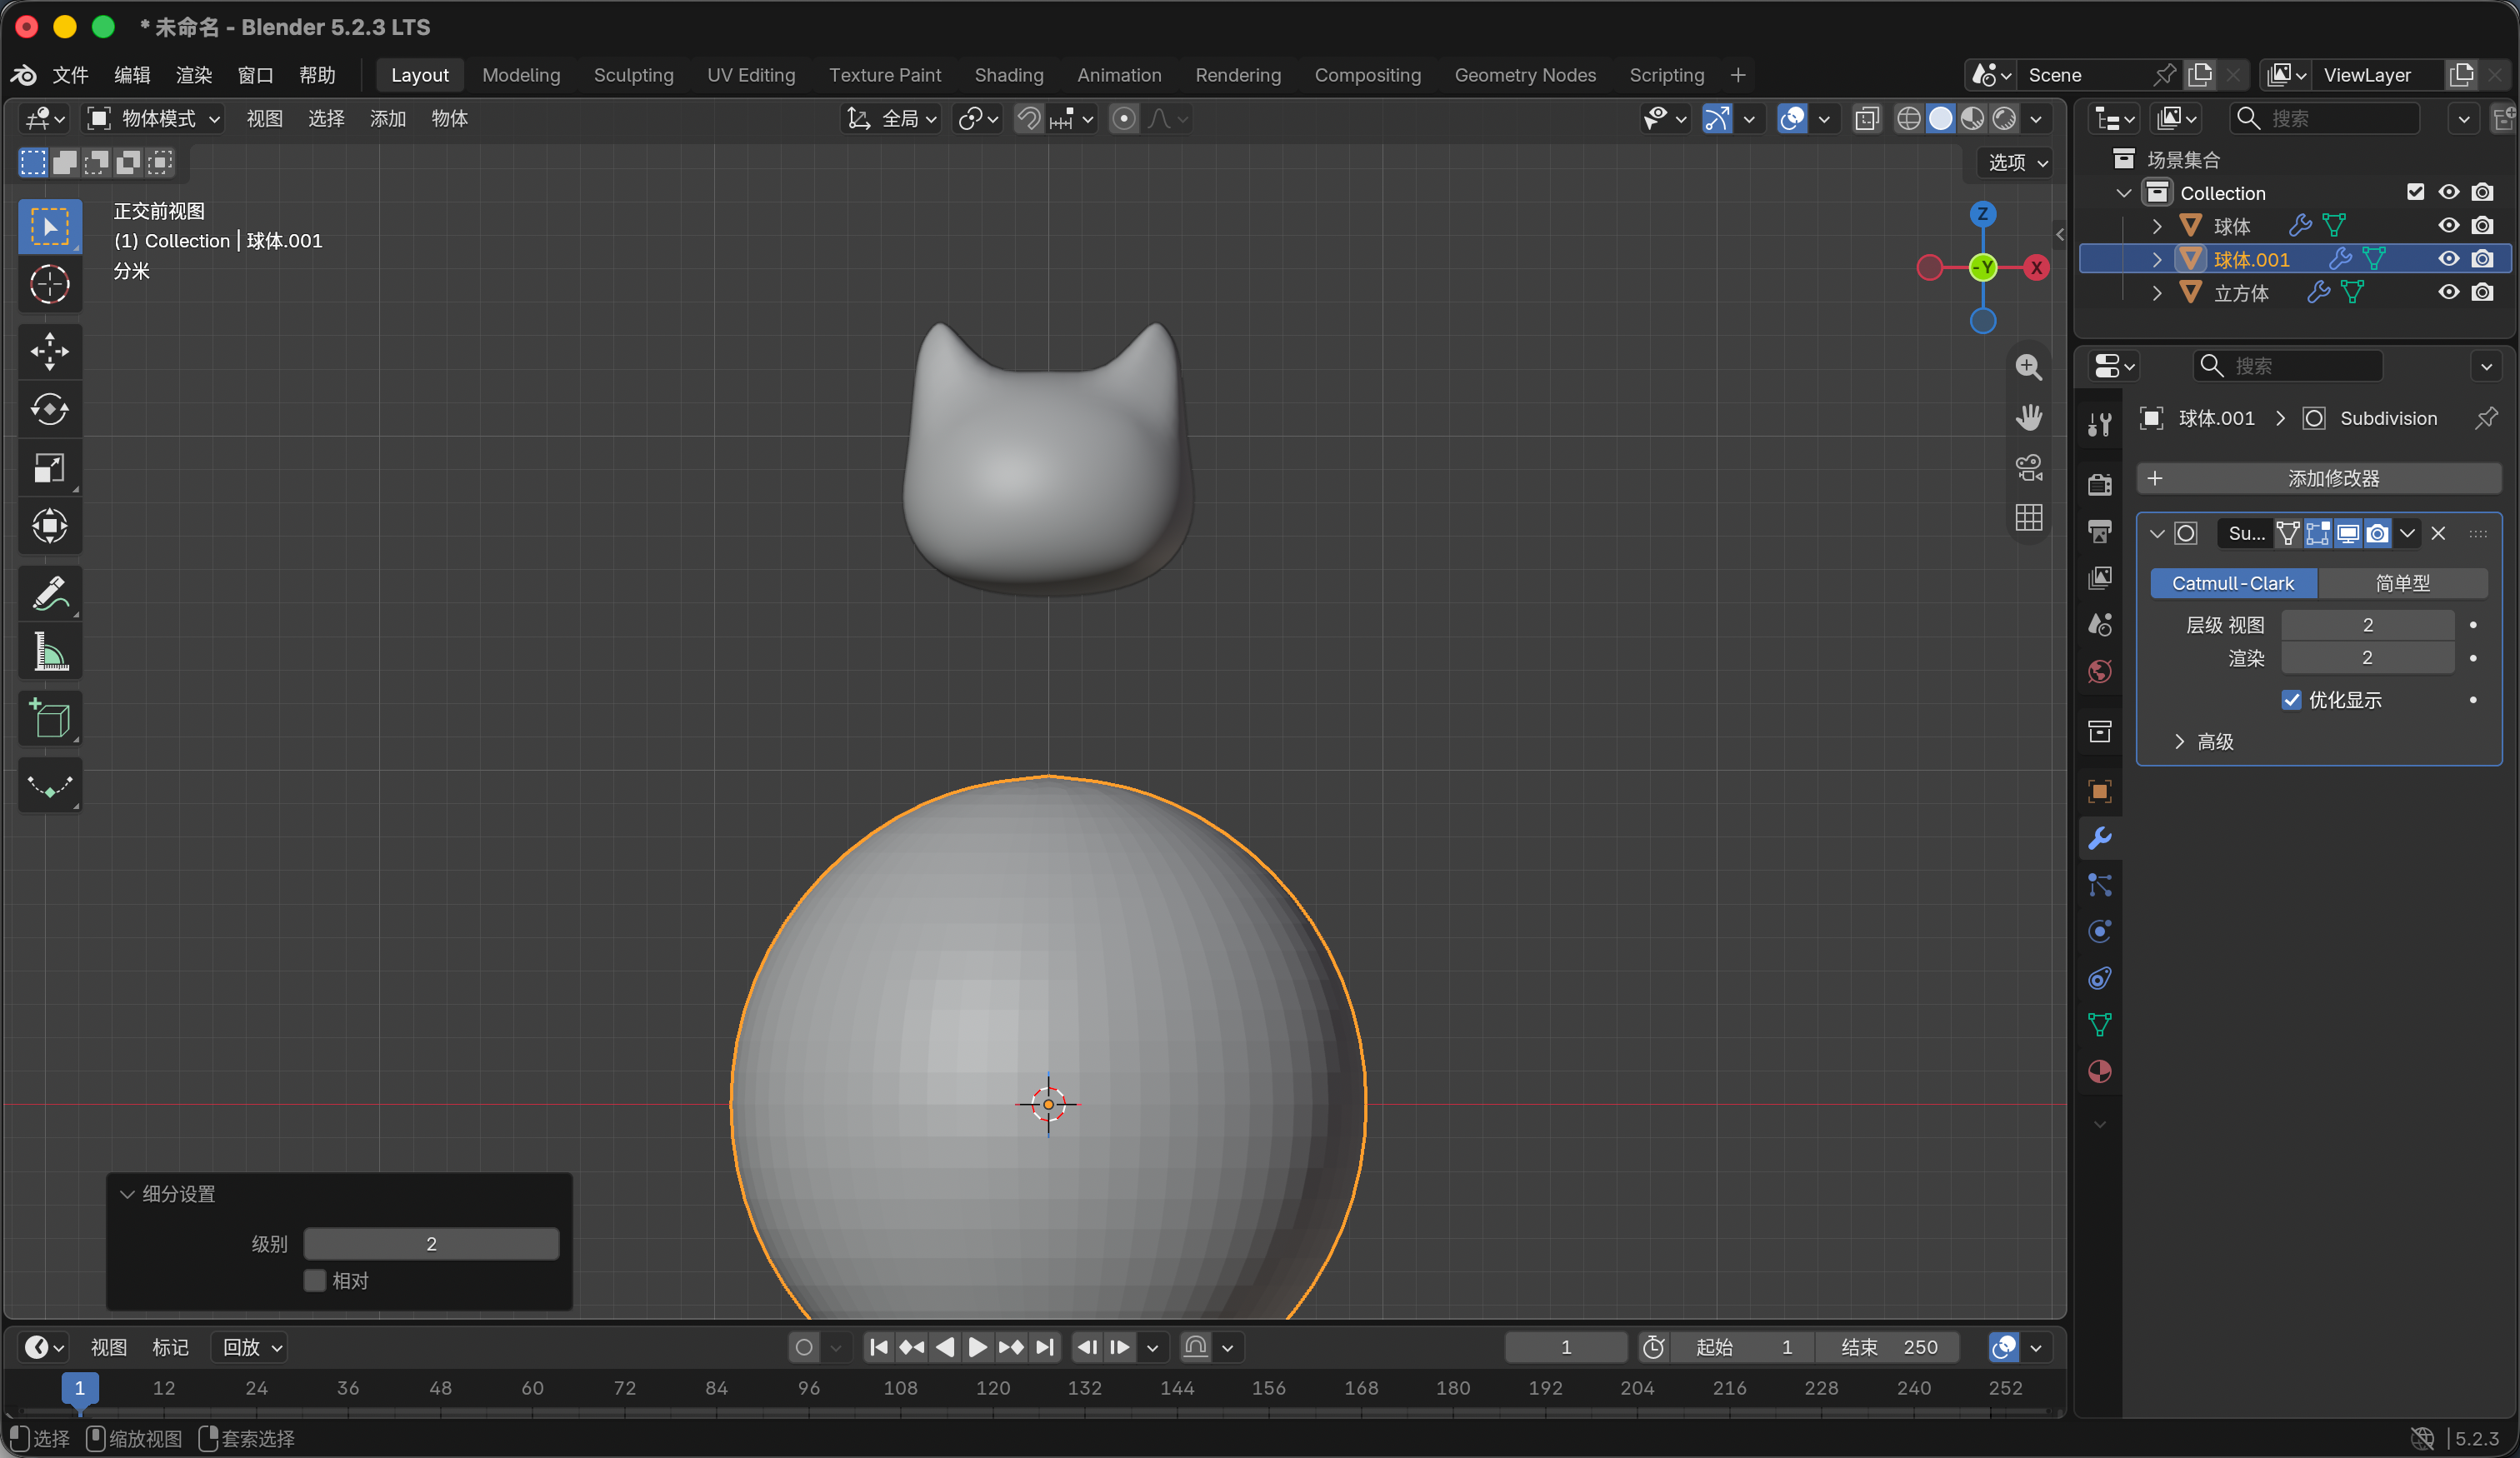The height and width of the screenshot is (1458, 2520).
Task: Disable rendering of 球体 via camera icon
Action: coord(2482,225)
